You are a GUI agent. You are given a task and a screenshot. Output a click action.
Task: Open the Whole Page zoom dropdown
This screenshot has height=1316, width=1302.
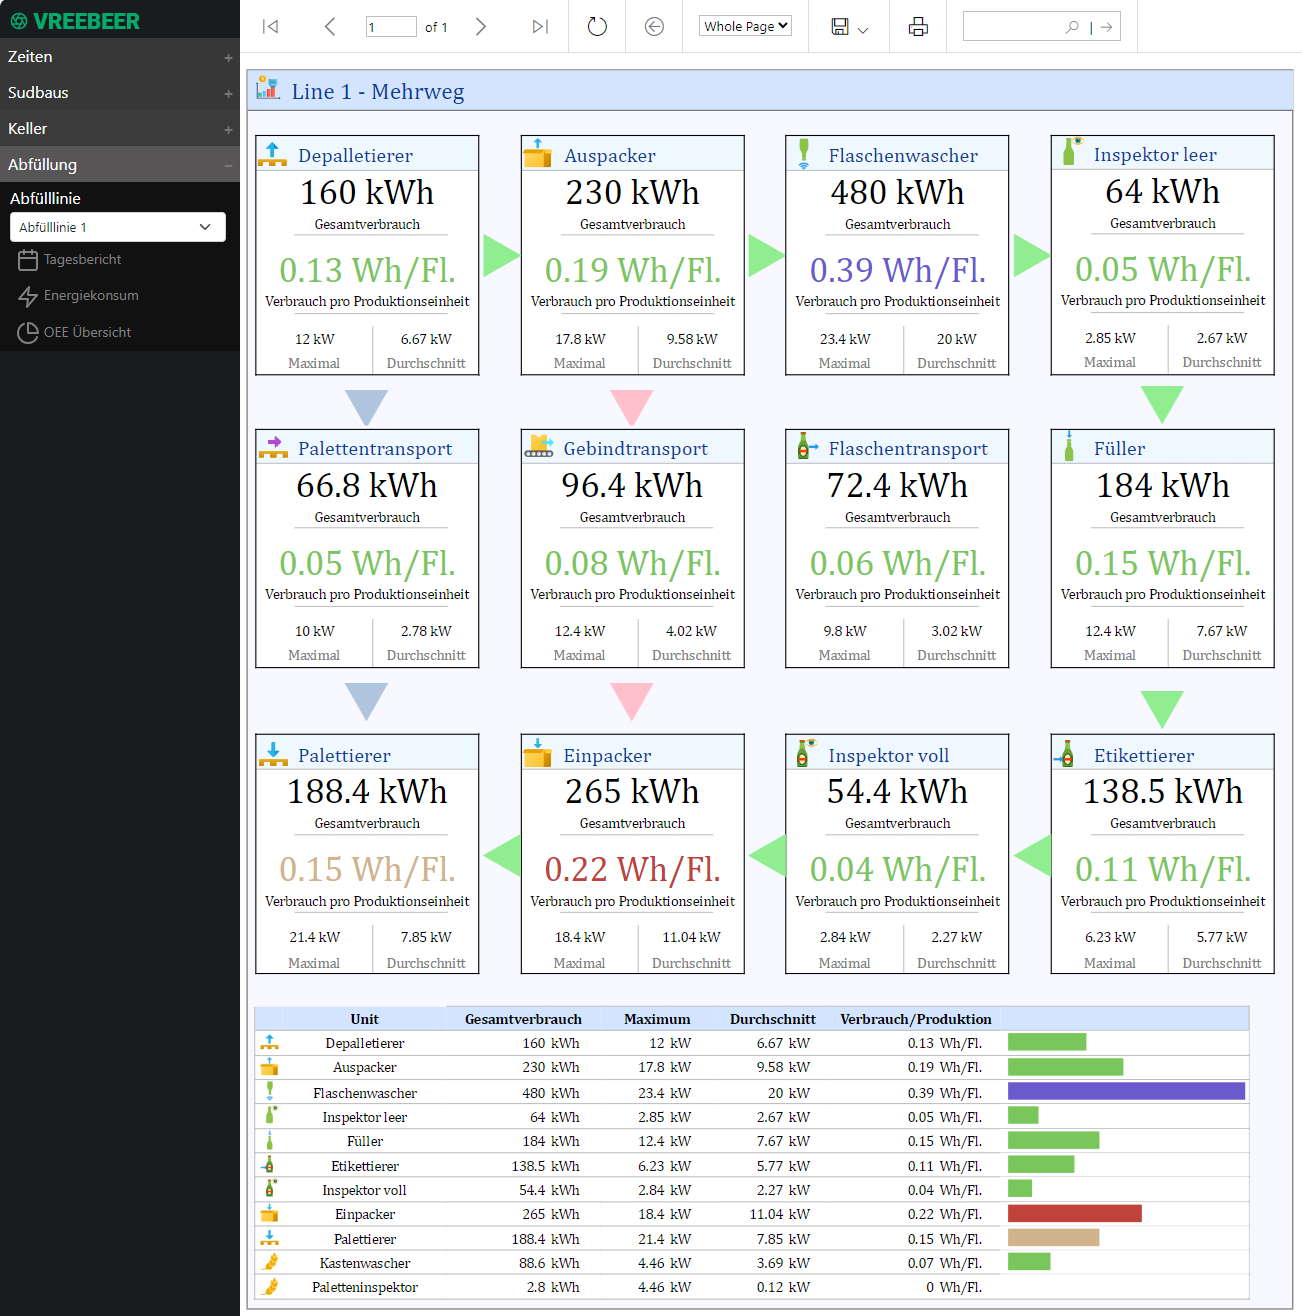(745, 26)
